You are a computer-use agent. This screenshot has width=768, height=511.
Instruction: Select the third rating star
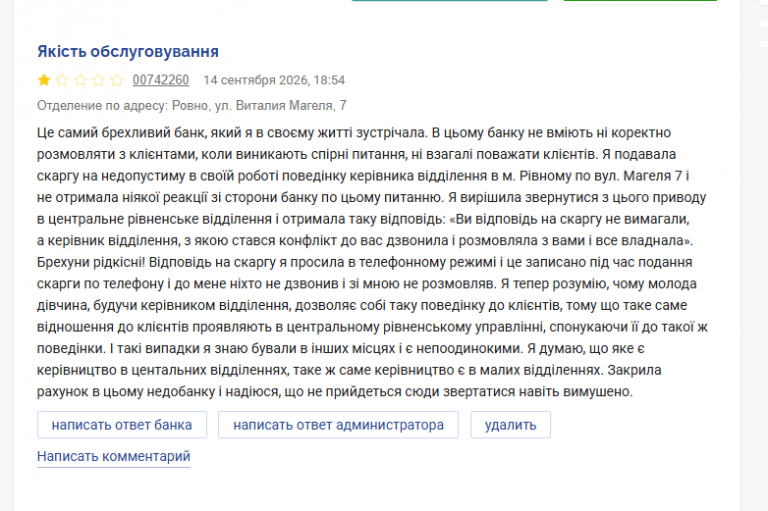coord(80,80)
